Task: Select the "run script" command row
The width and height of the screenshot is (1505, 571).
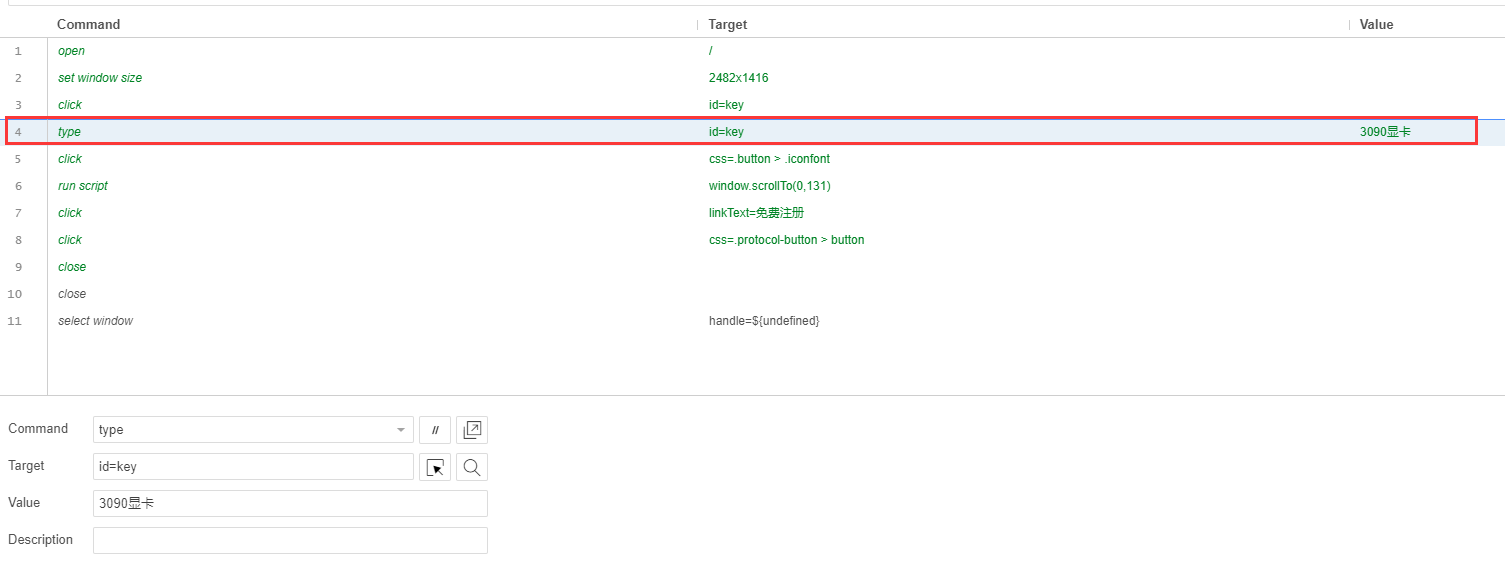Action: tap(83, 186)
